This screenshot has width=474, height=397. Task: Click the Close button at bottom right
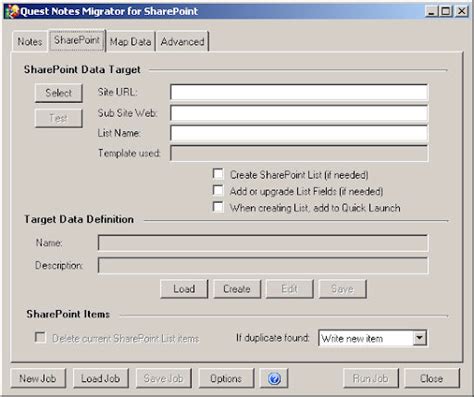coord(432,378)
